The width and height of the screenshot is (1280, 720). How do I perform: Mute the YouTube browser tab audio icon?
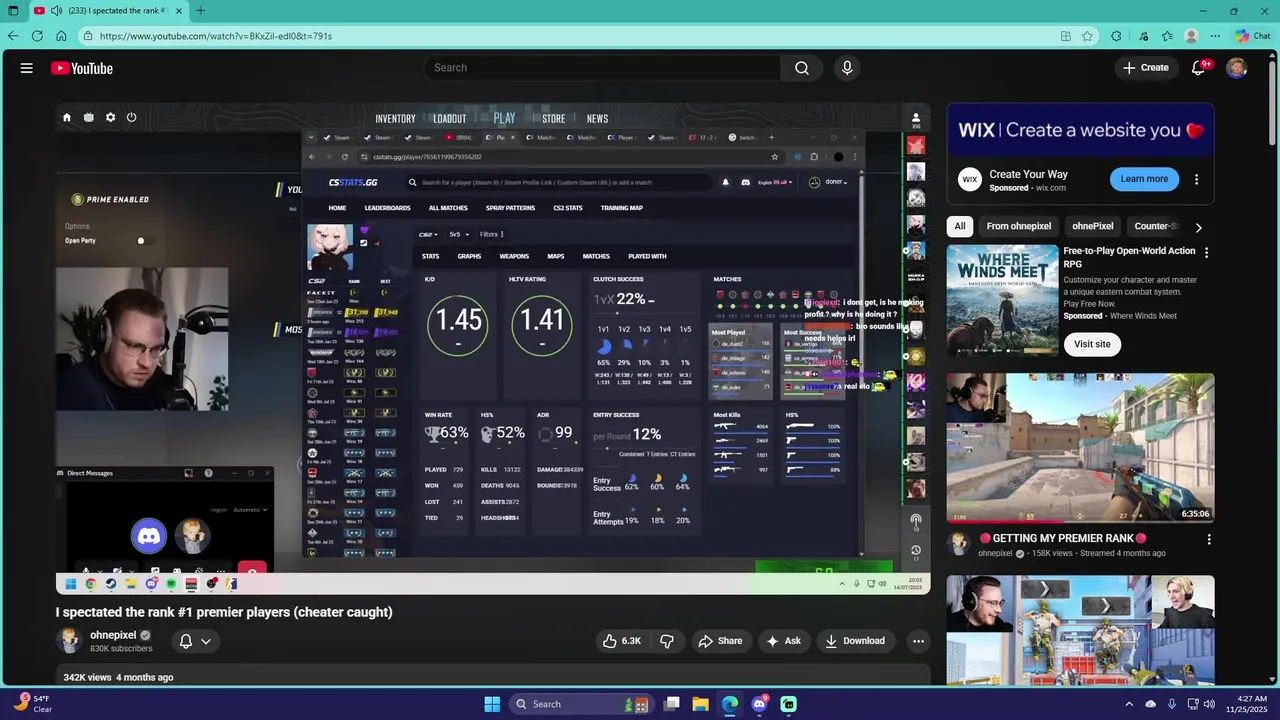[56, 11]
